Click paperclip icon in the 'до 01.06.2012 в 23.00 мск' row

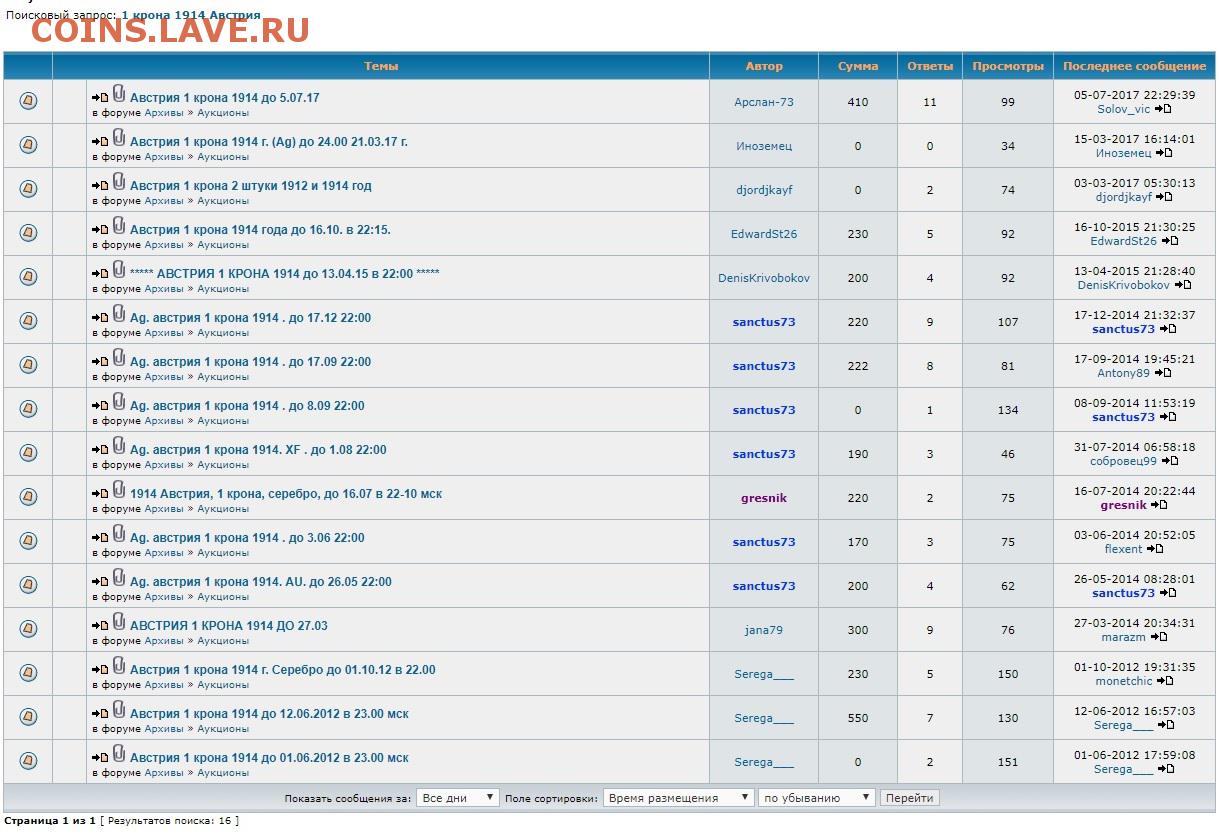pos(118,754)
